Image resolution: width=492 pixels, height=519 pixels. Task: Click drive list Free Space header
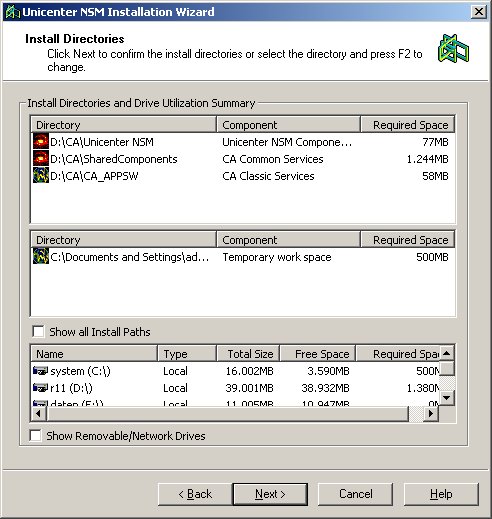(318, 354)
